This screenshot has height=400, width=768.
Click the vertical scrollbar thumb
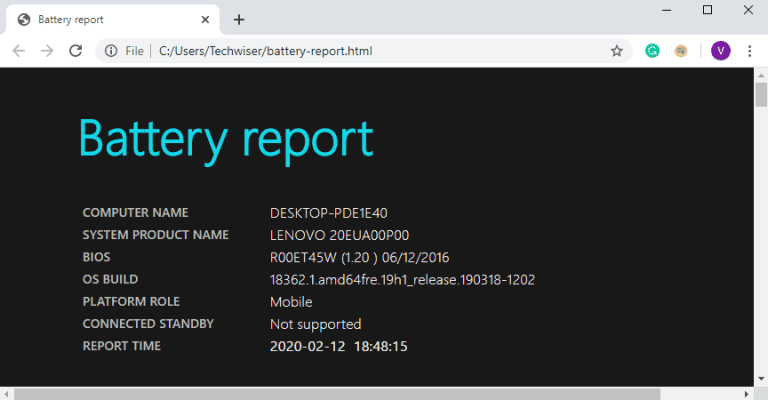point(761,94)
